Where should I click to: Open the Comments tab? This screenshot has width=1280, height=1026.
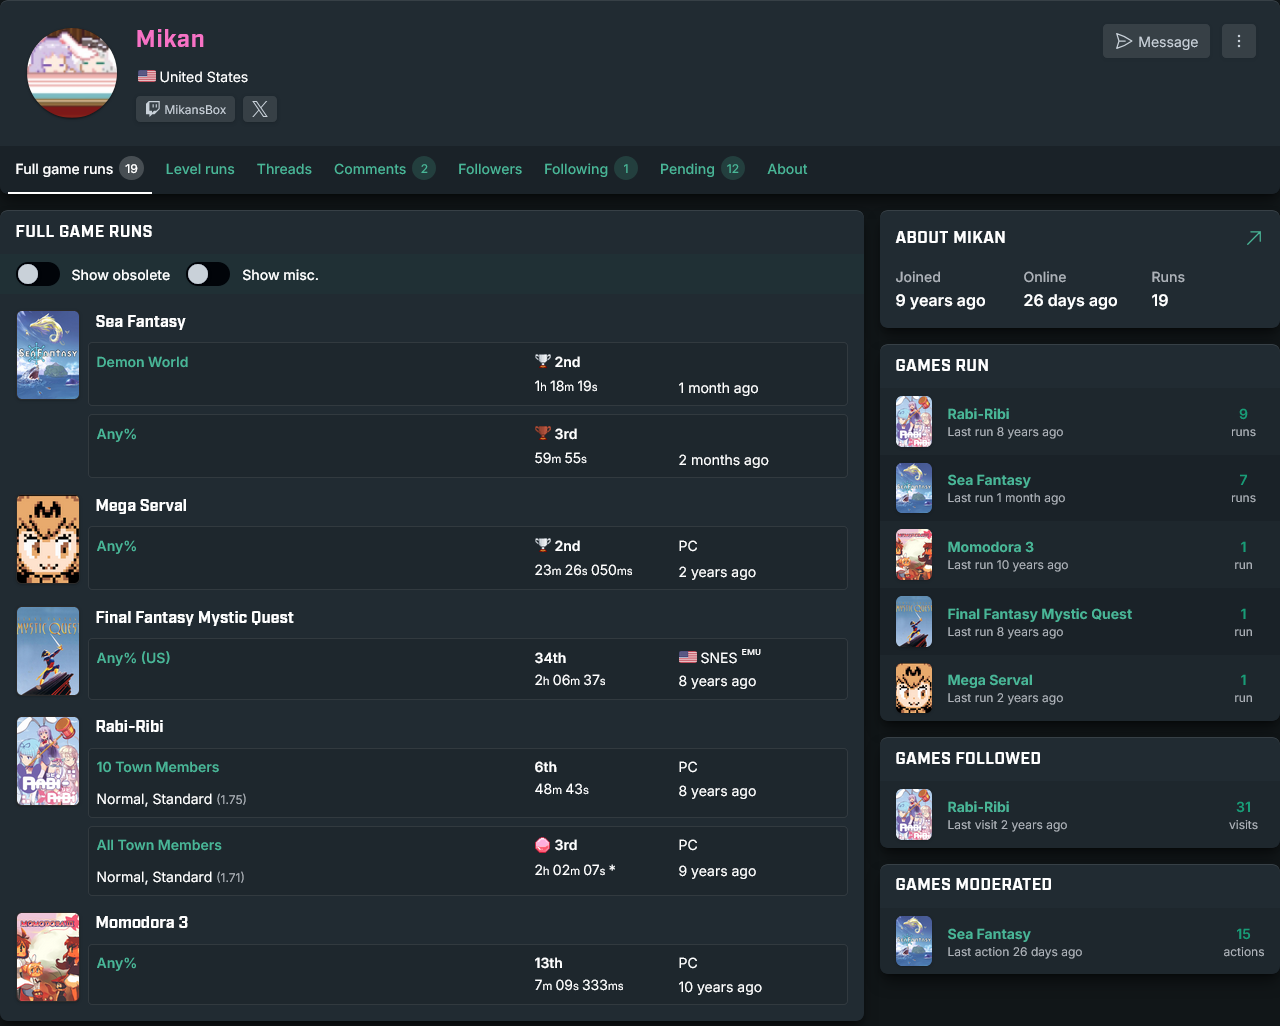coord(384,169)
